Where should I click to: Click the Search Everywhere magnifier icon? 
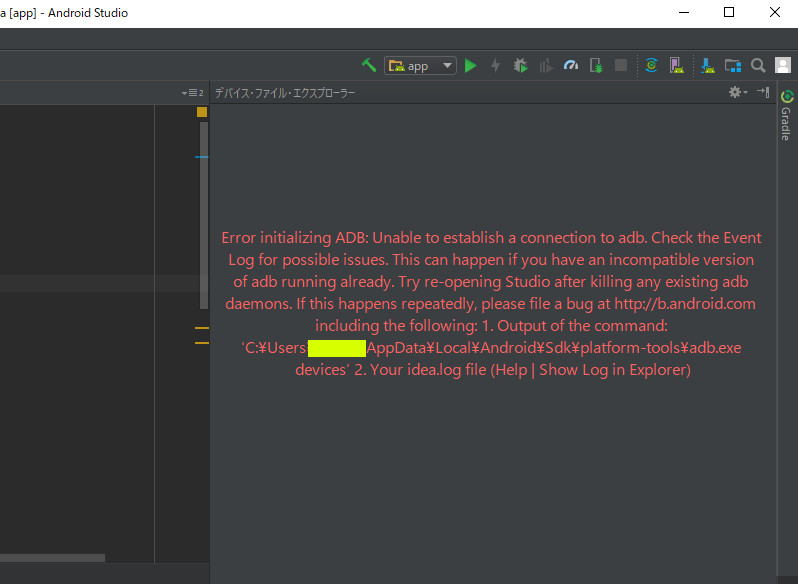click(758, 66)
